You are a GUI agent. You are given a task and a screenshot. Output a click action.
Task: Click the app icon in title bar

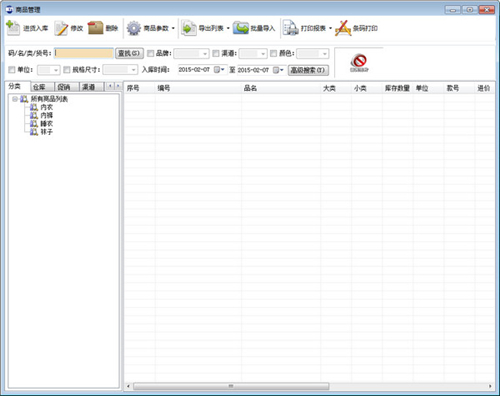[x=9, y=9]
